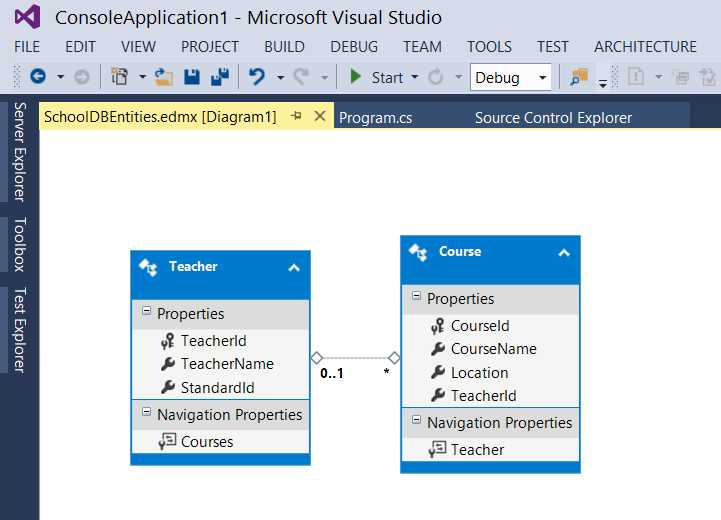Open the FILE menu
The height and width of the screenshot is (520, 721).
coord(27,47)
